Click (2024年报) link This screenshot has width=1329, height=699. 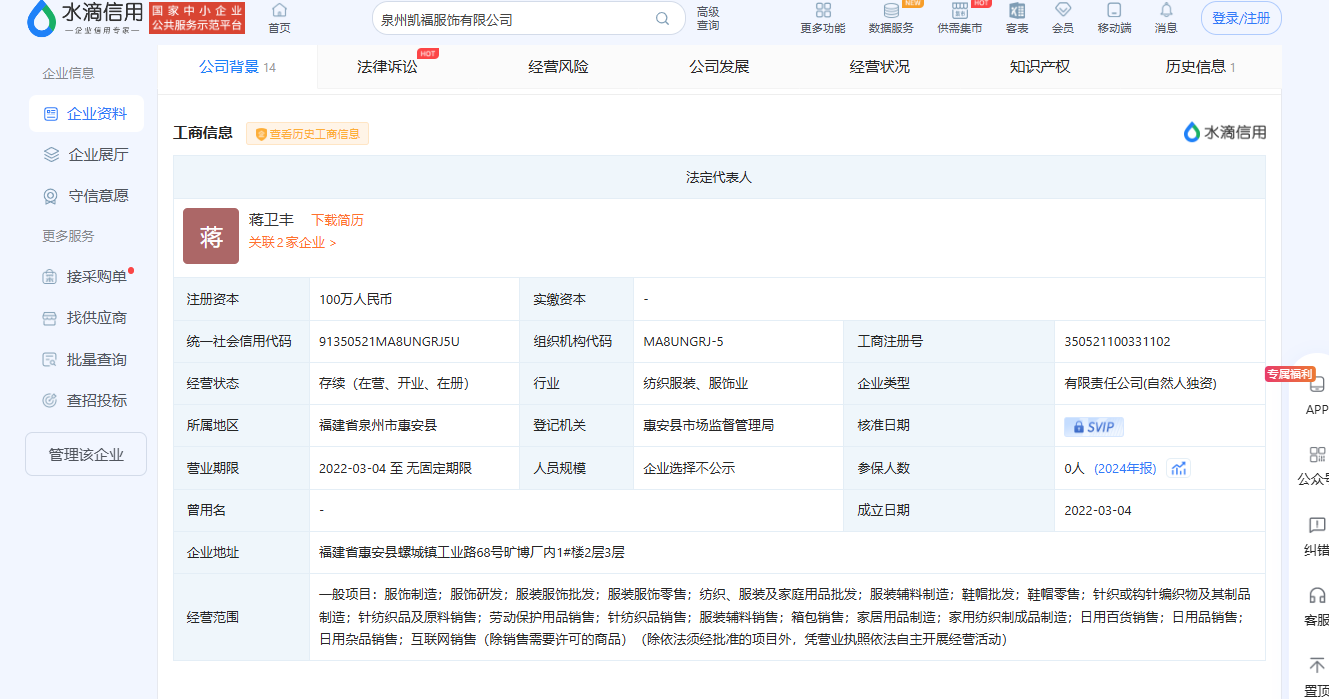point(1125,468)
